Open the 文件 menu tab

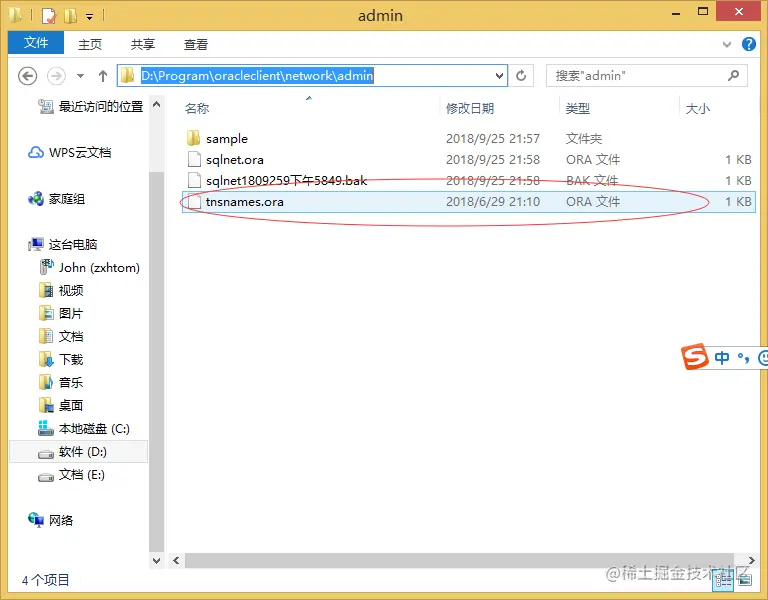click(36, 43)
